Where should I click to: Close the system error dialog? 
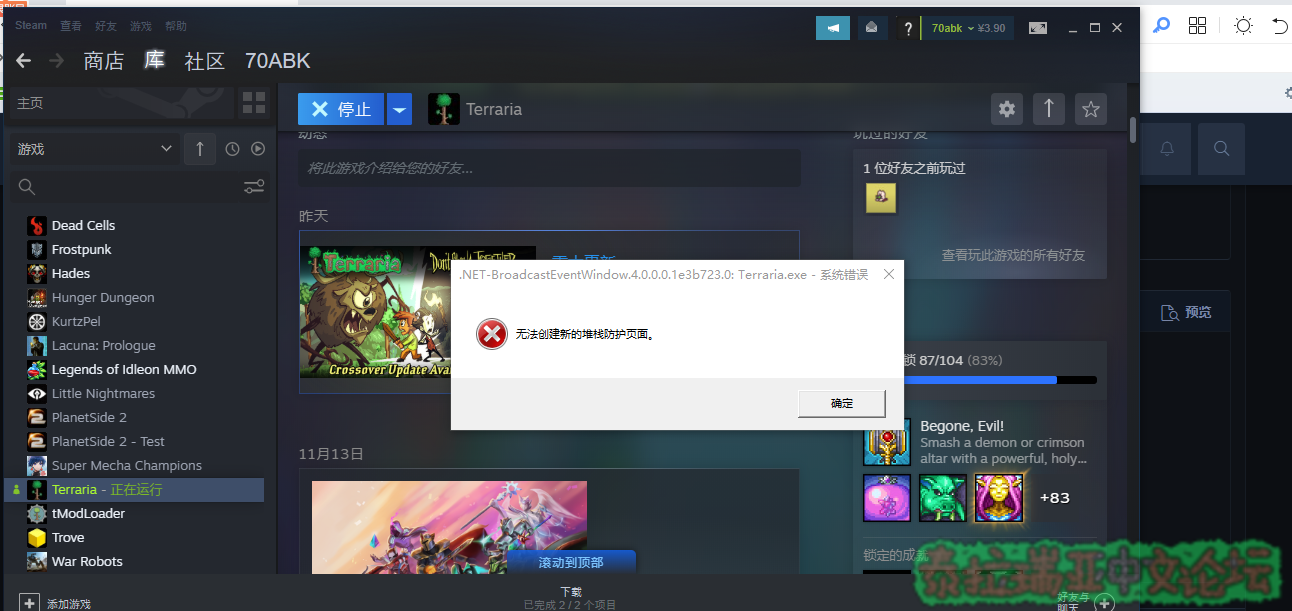point(888,274)
